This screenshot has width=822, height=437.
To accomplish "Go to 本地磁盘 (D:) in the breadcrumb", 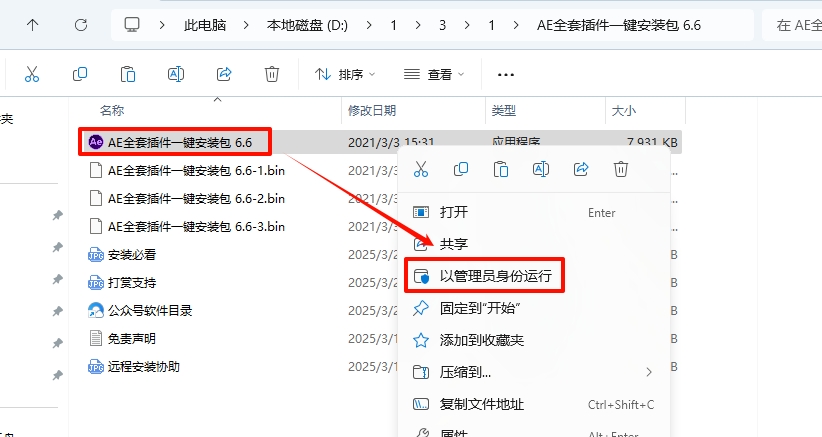I will click(x=307, y=25).
